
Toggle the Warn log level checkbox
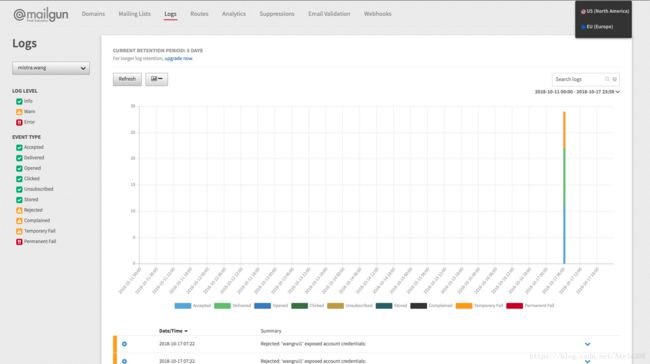pos(19,112)
